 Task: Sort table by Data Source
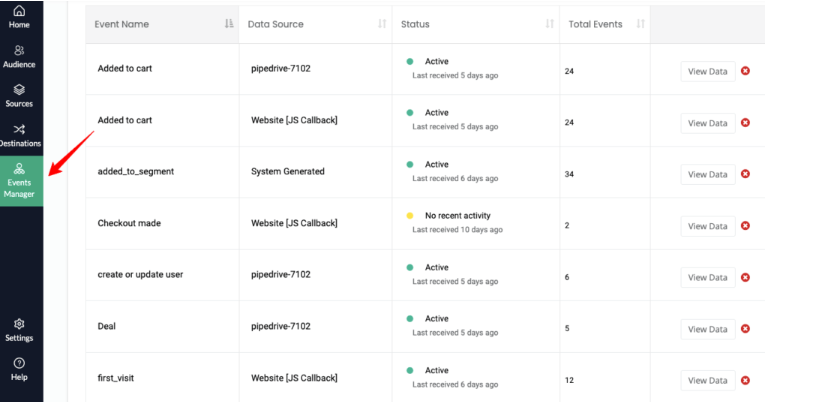click(382, 24)
